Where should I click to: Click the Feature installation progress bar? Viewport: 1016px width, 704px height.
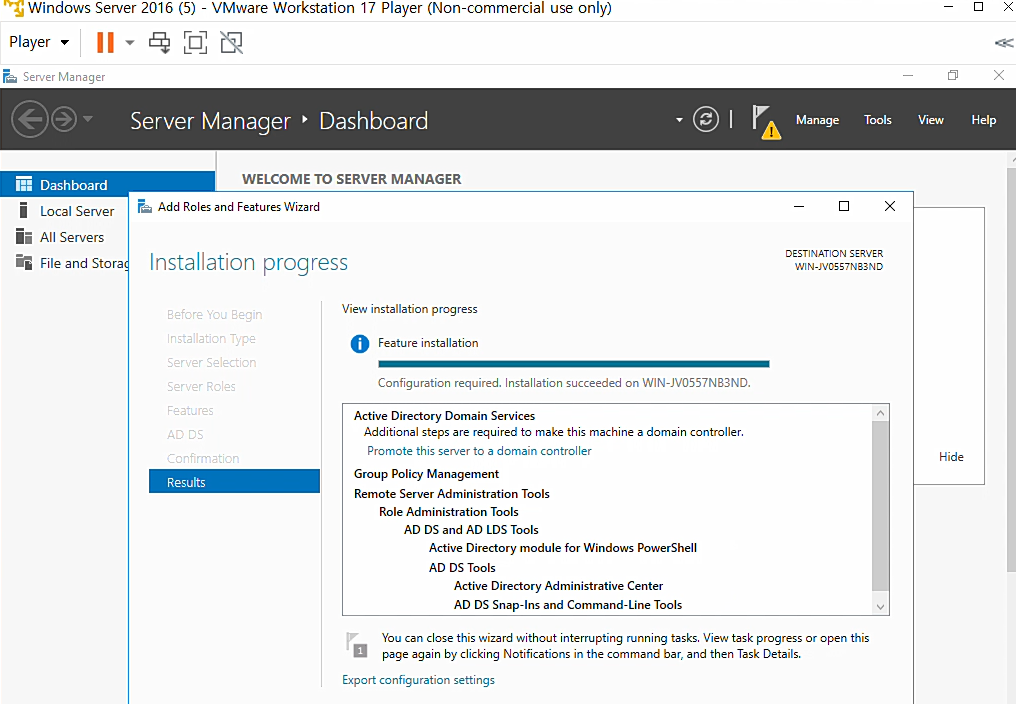pos(573,364)
